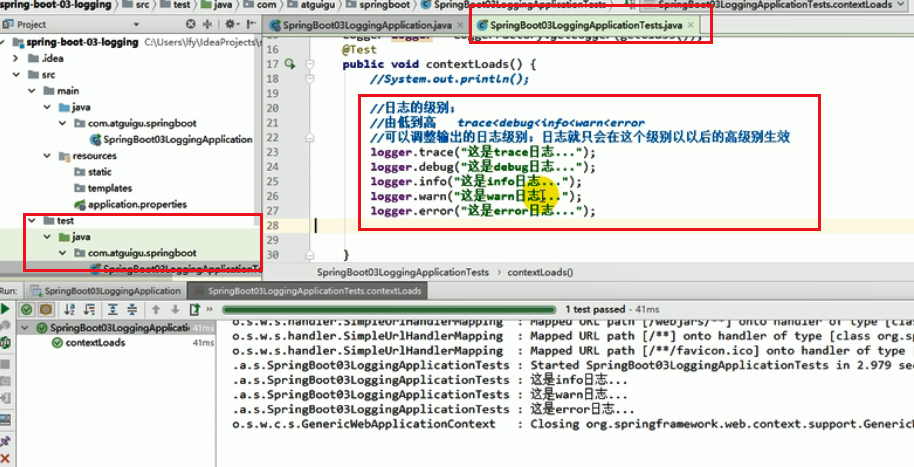Select spring-boot-03-logging project root
Screen dimensions: 914x467
[x=75, y=42]
